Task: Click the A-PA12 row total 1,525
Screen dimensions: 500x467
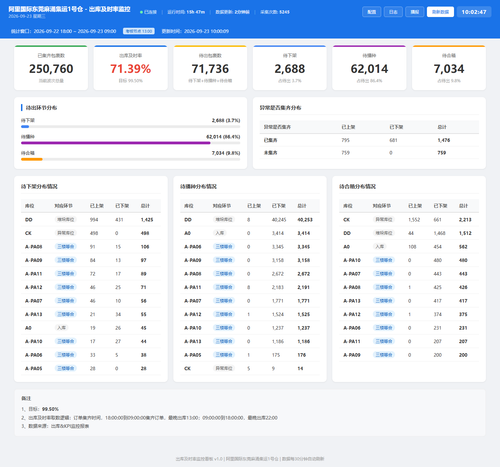Action: [x=304, y=314]
